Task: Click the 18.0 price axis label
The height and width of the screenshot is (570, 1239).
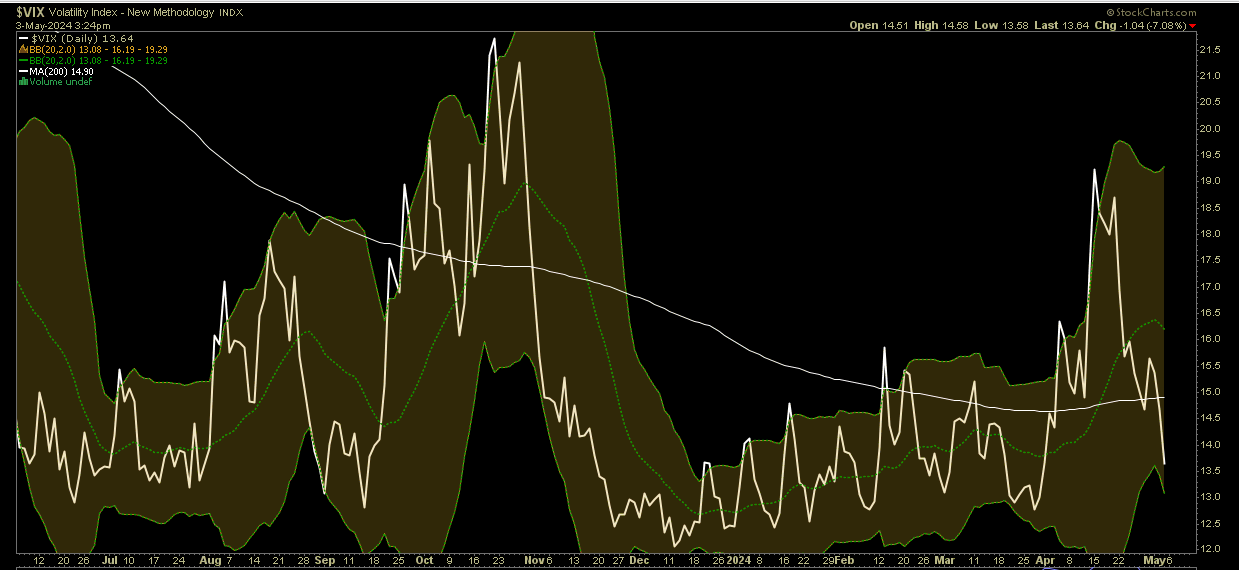Action: (1208, 234)
